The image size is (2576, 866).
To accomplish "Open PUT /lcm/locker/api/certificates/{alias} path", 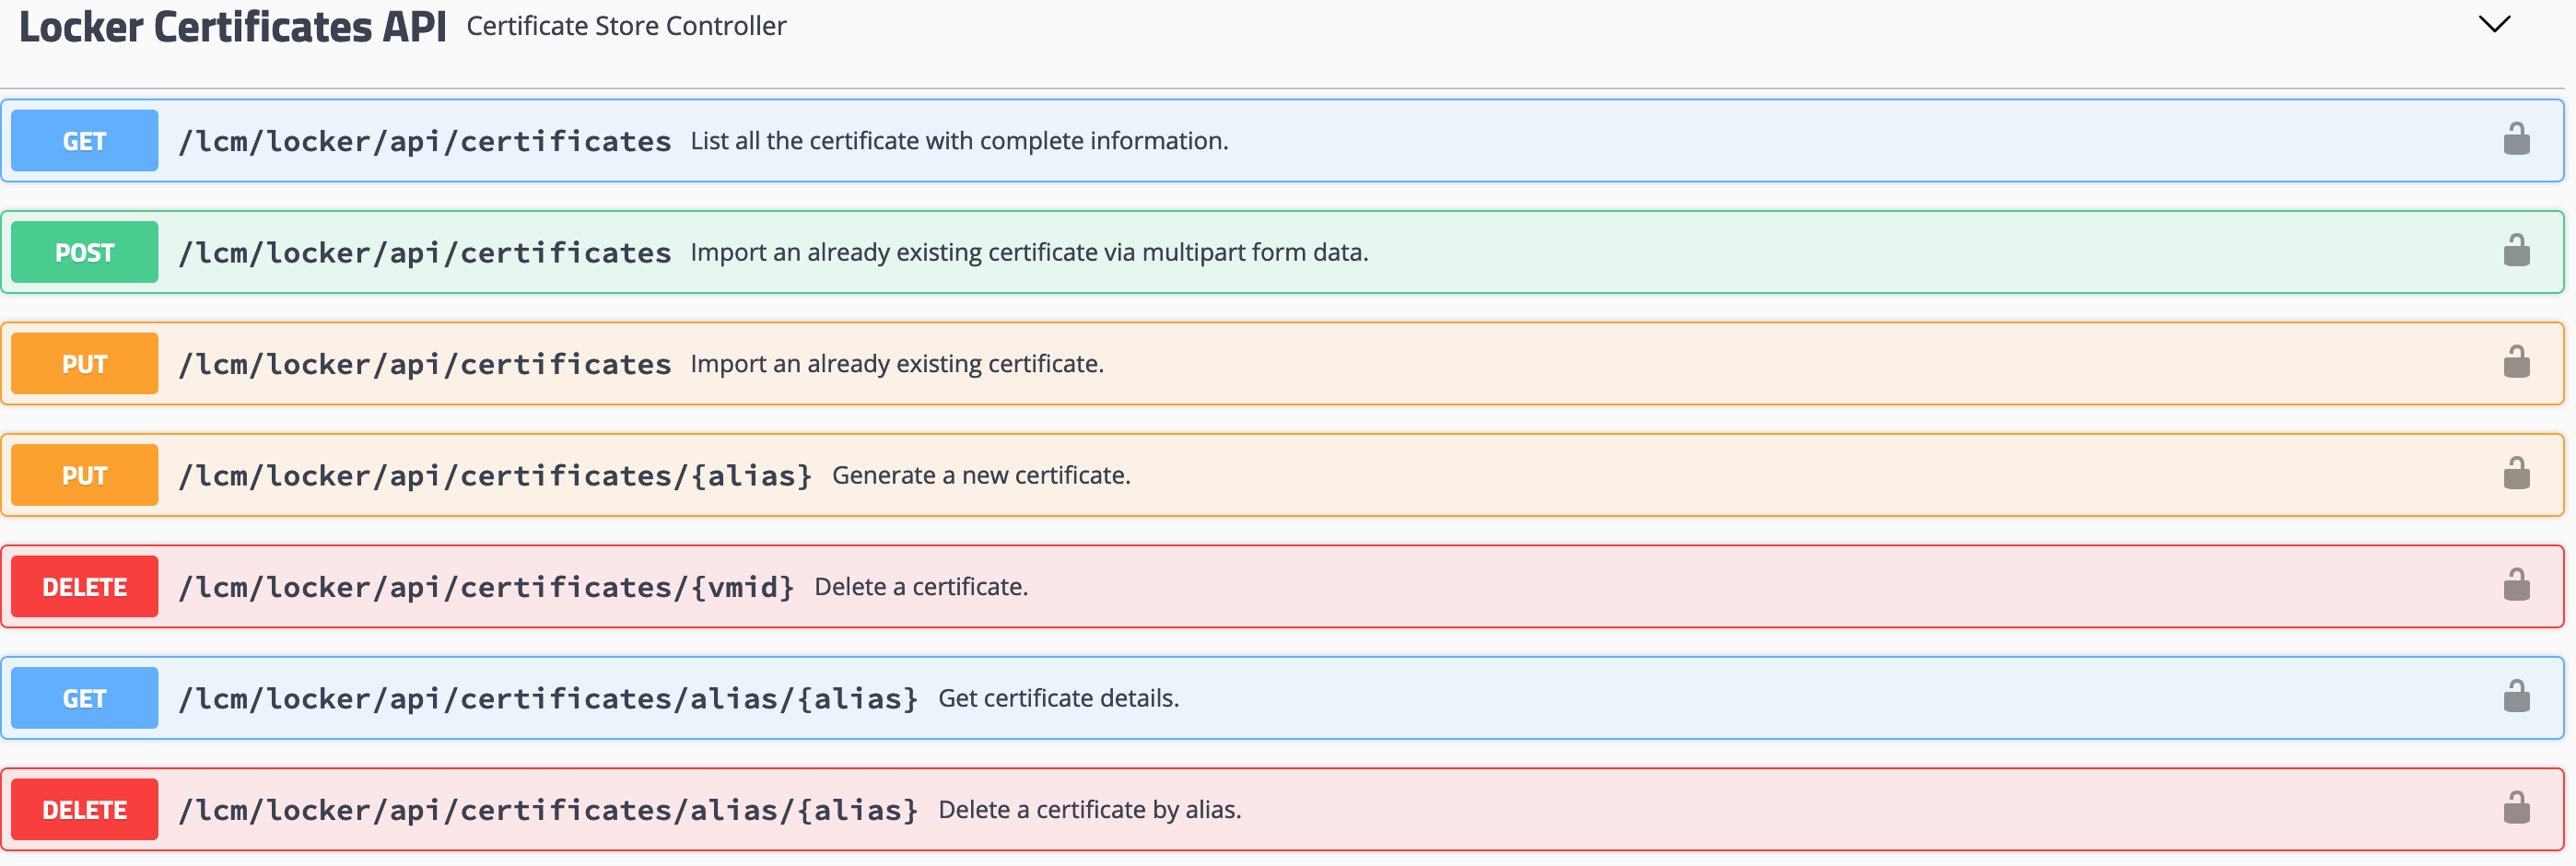I will (x=495, y=476).
